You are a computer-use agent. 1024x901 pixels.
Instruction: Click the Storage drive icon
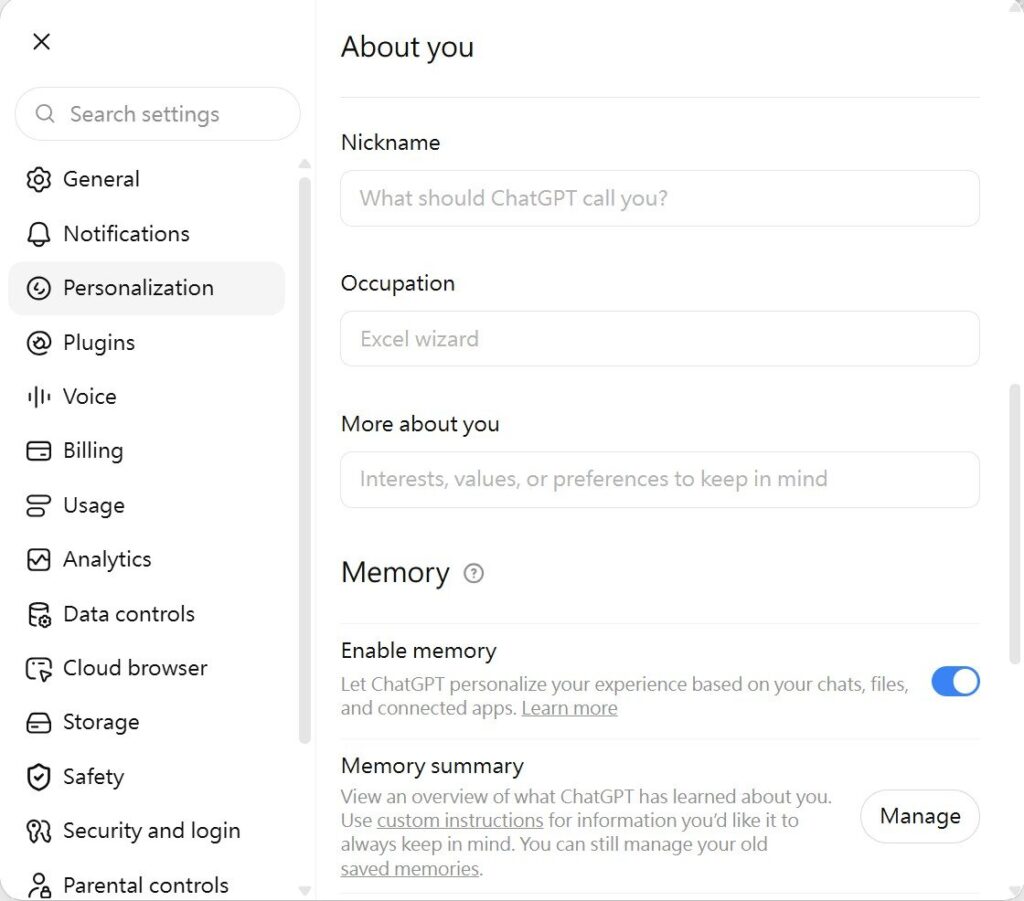coord(39,723)
